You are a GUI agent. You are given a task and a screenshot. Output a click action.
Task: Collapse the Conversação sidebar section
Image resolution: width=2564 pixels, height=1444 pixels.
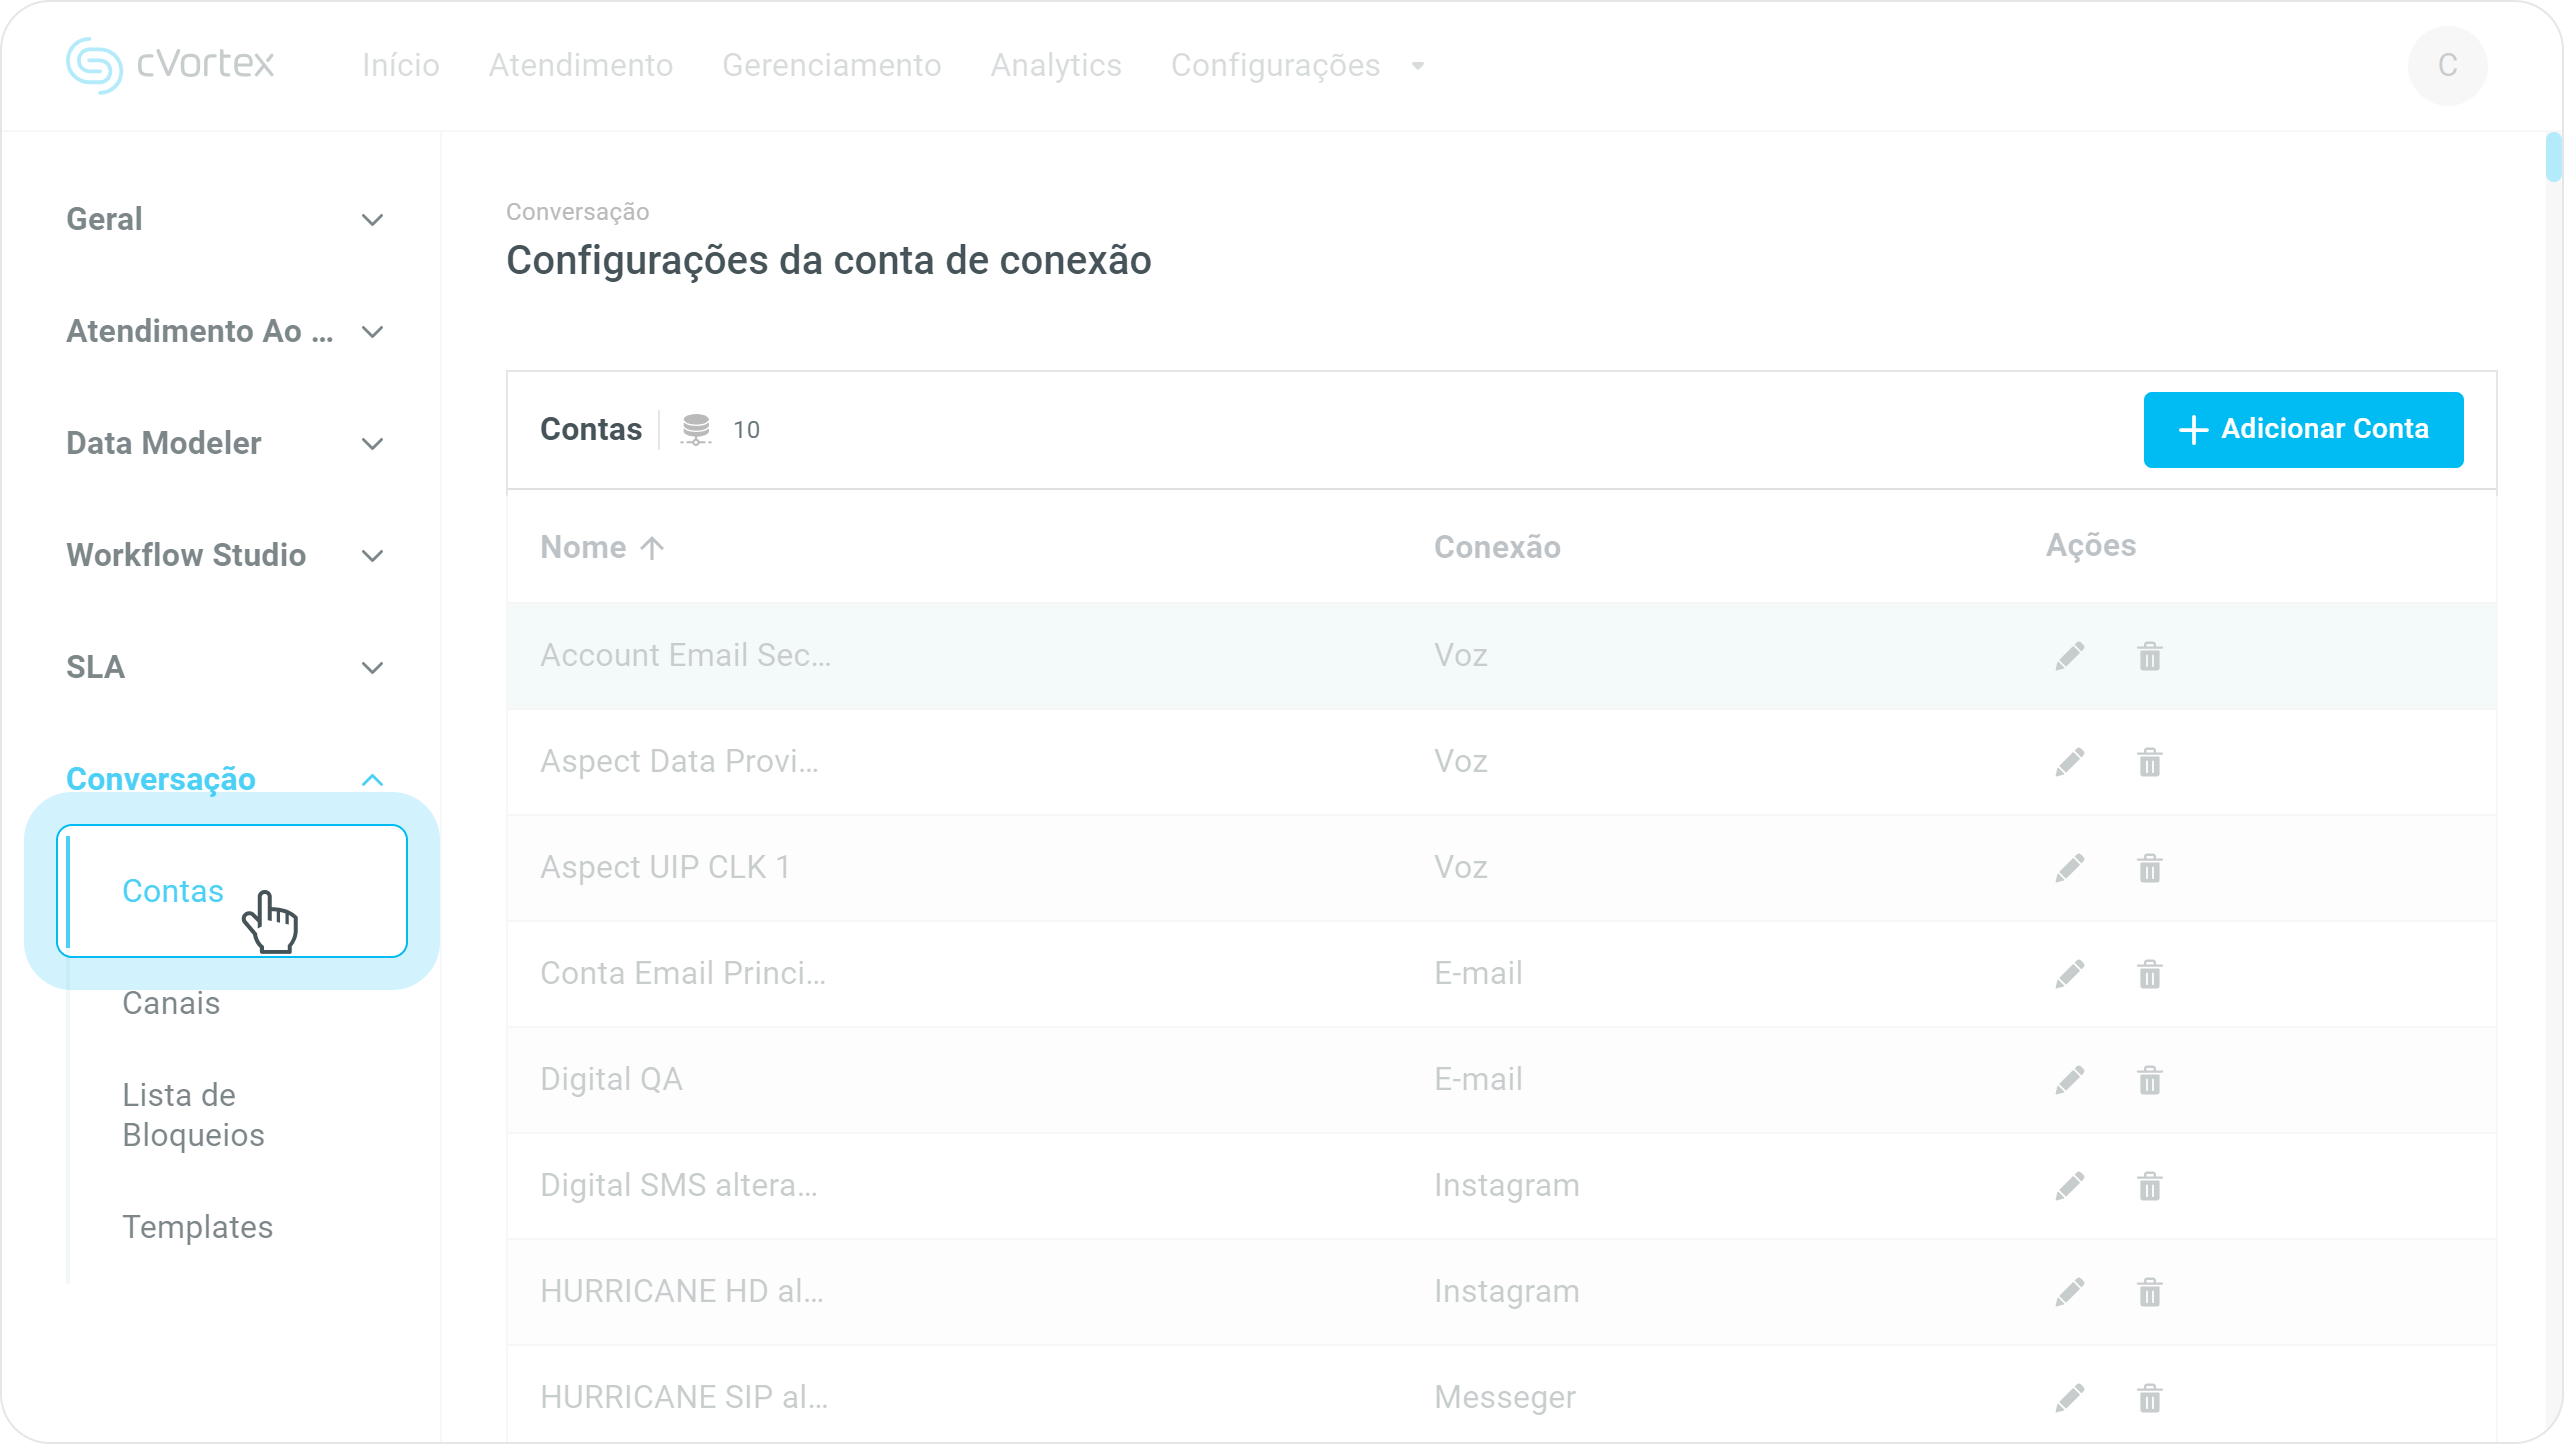372,780
